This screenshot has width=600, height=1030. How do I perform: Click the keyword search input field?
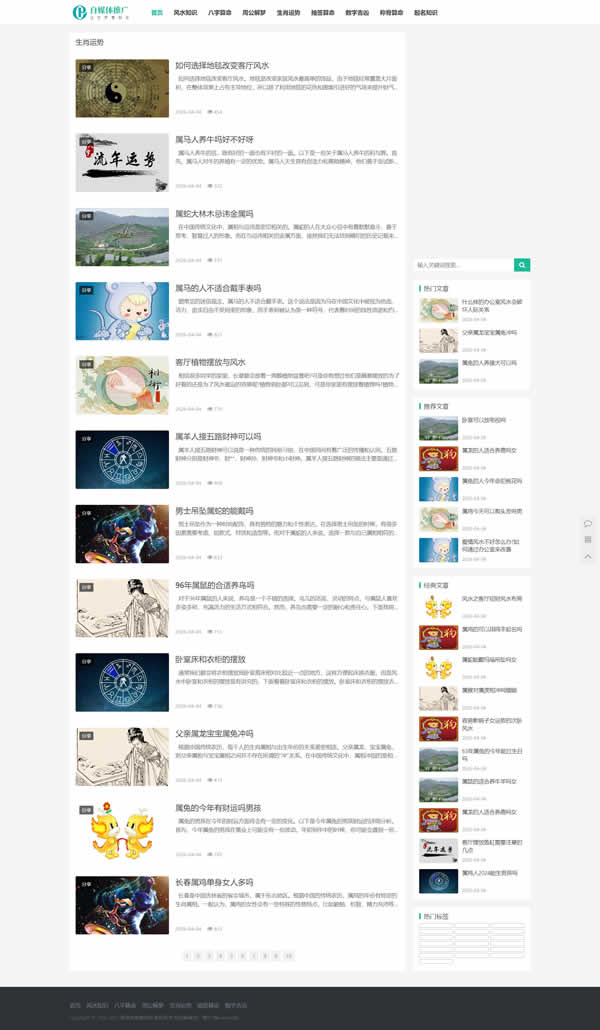point(464,265)
